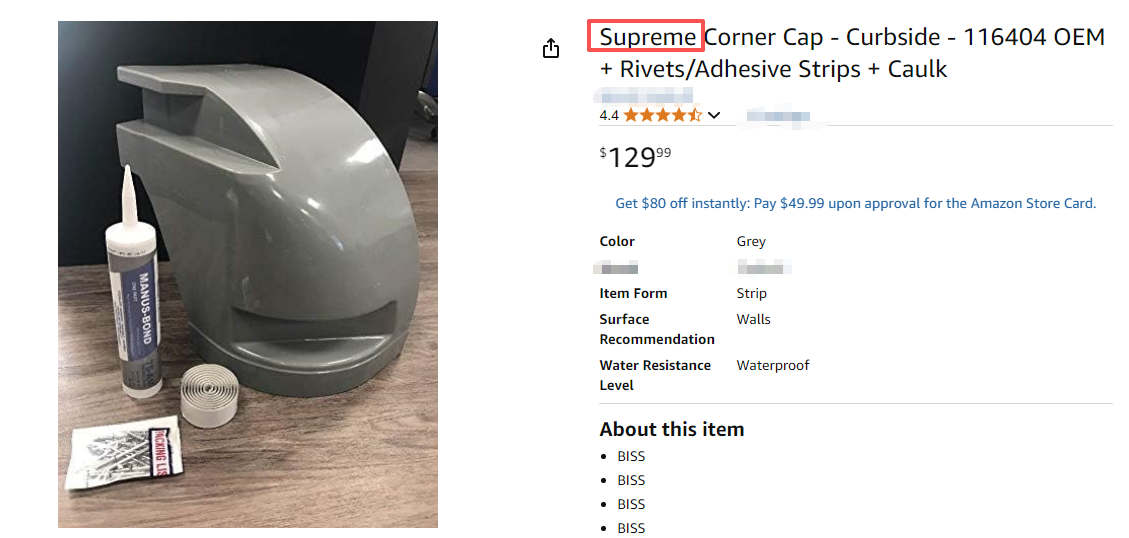Viewport: 1129px width, 538px height.
Task: Click the 4.4 rating number
Action: [x=609, y=115]
